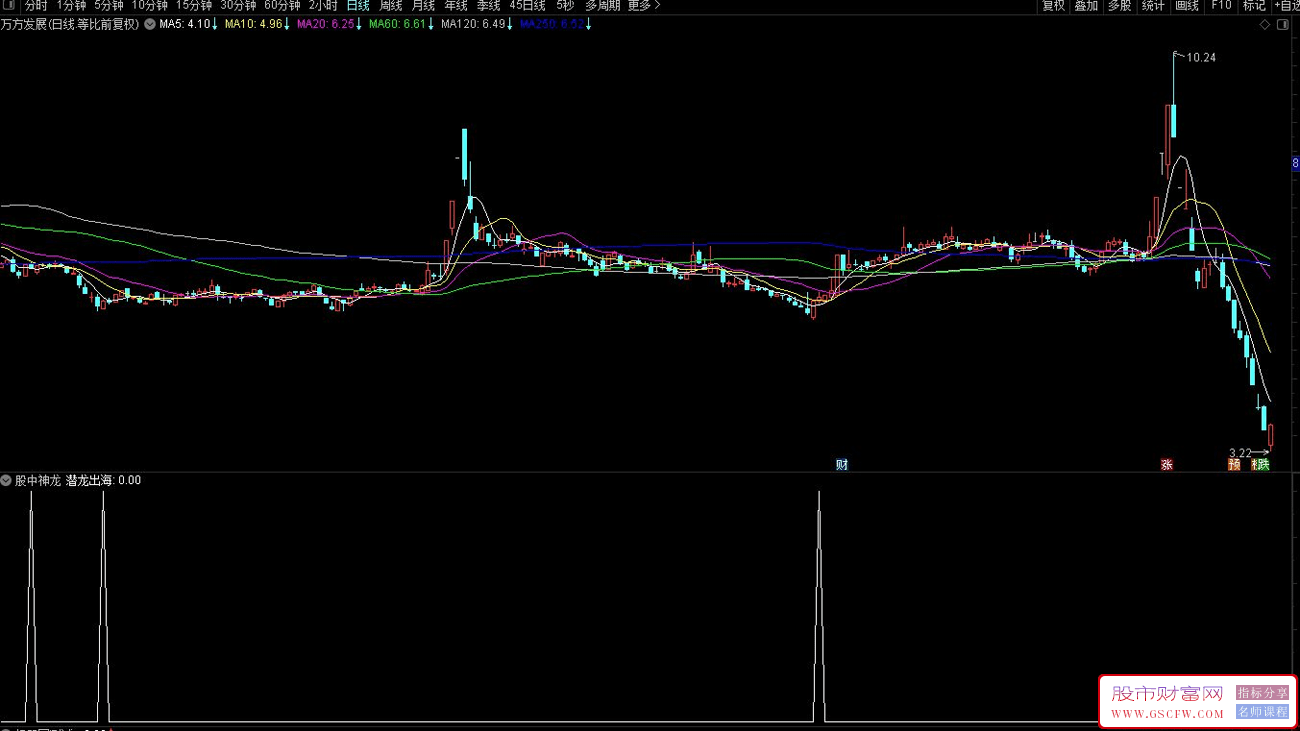Click the MA20 magenta indicator label
This screenshot has width=1300, height=731.
click(x=325, y=24)
